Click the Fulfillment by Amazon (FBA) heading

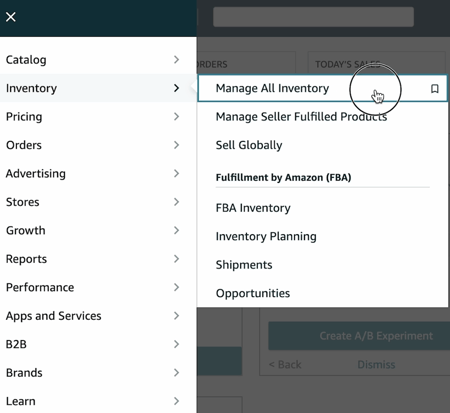(x=283, y=177)
